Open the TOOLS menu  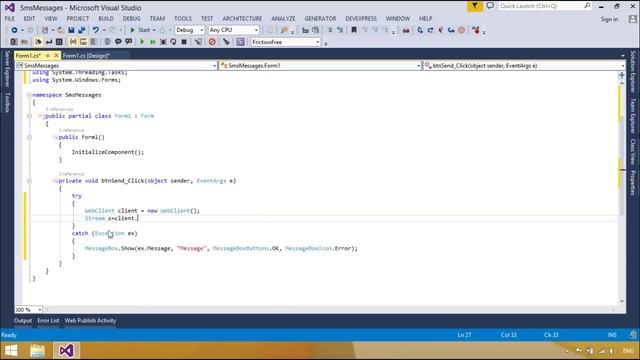click(x=183, y=19)
